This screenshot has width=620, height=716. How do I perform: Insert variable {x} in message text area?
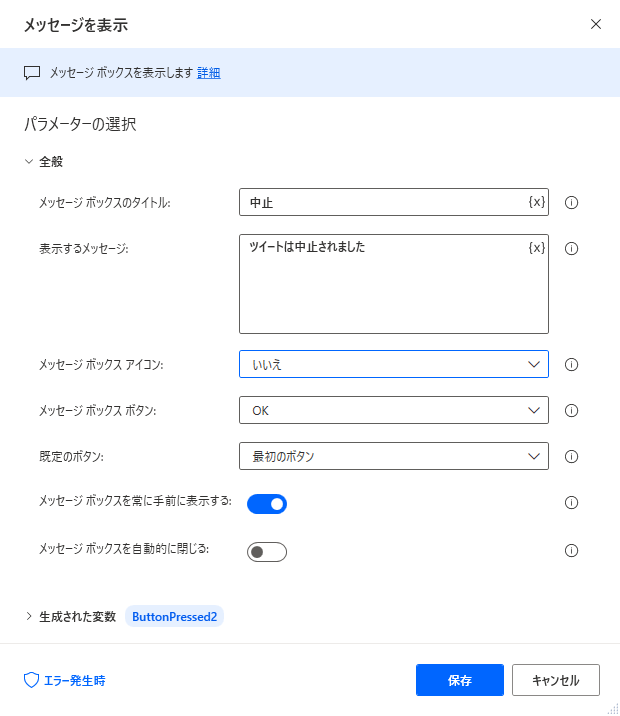pos(536,247)
